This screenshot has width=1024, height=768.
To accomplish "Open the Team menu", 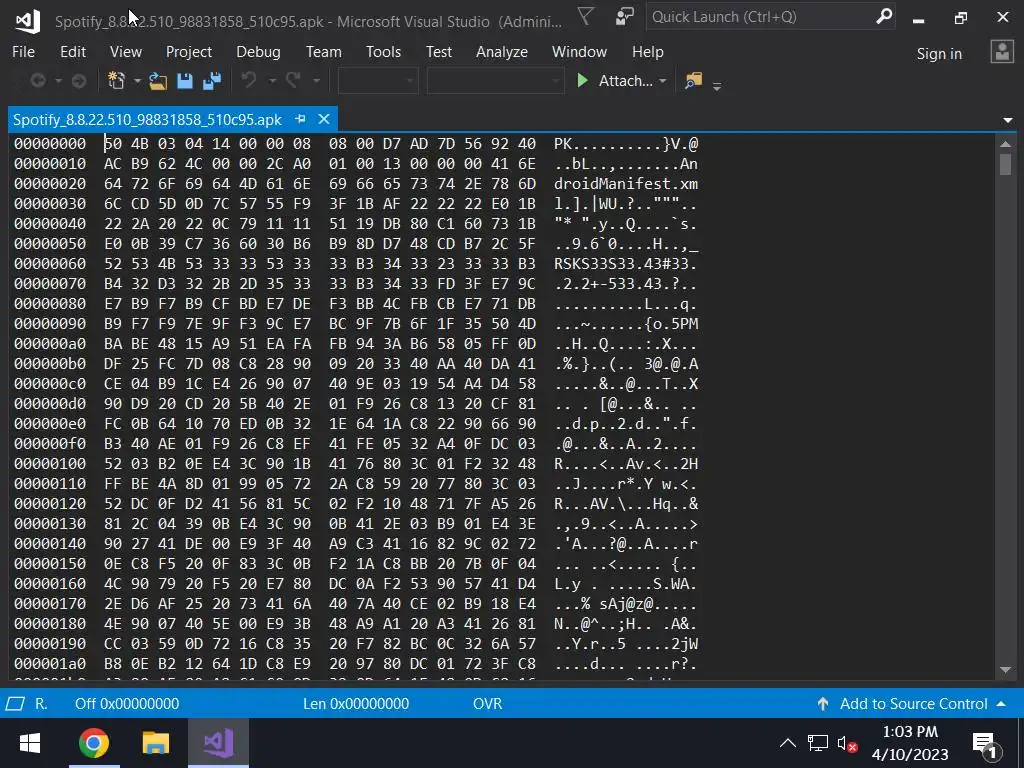I will (x=323, y=52).
